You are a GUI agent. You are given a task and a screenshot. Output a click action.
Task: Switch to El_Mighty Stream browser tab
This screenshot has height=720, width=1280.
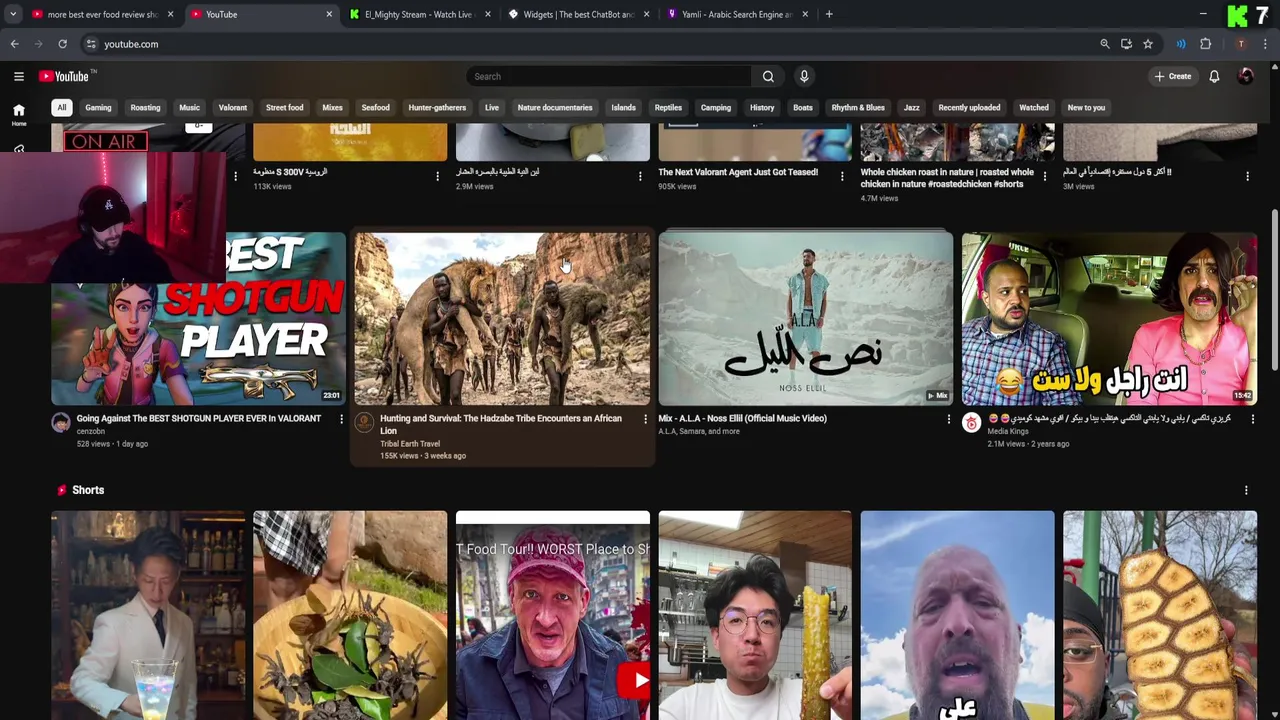(x=419, y=14)
